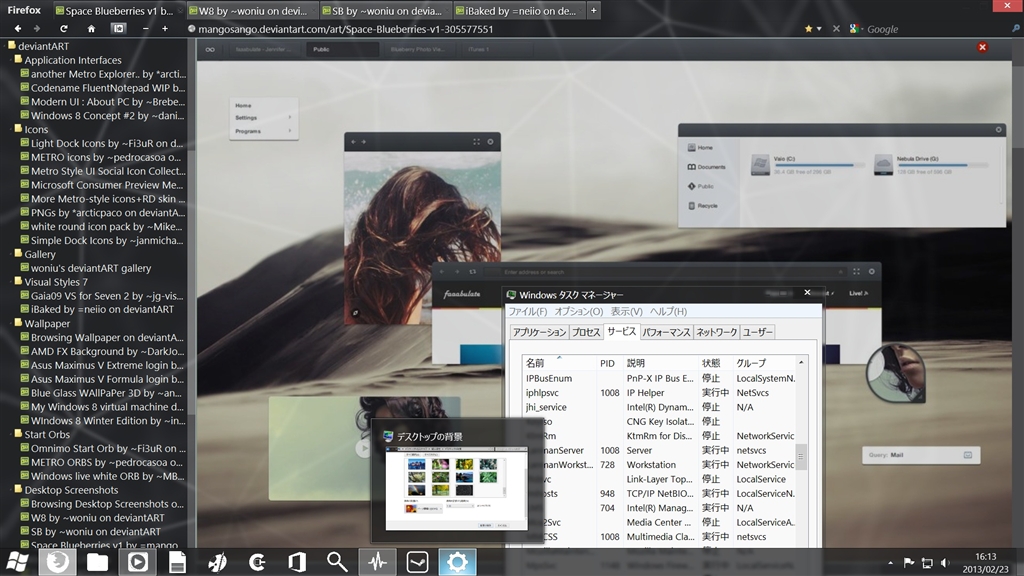
Task: Sort services by PID column header
Action: (608, 363)
